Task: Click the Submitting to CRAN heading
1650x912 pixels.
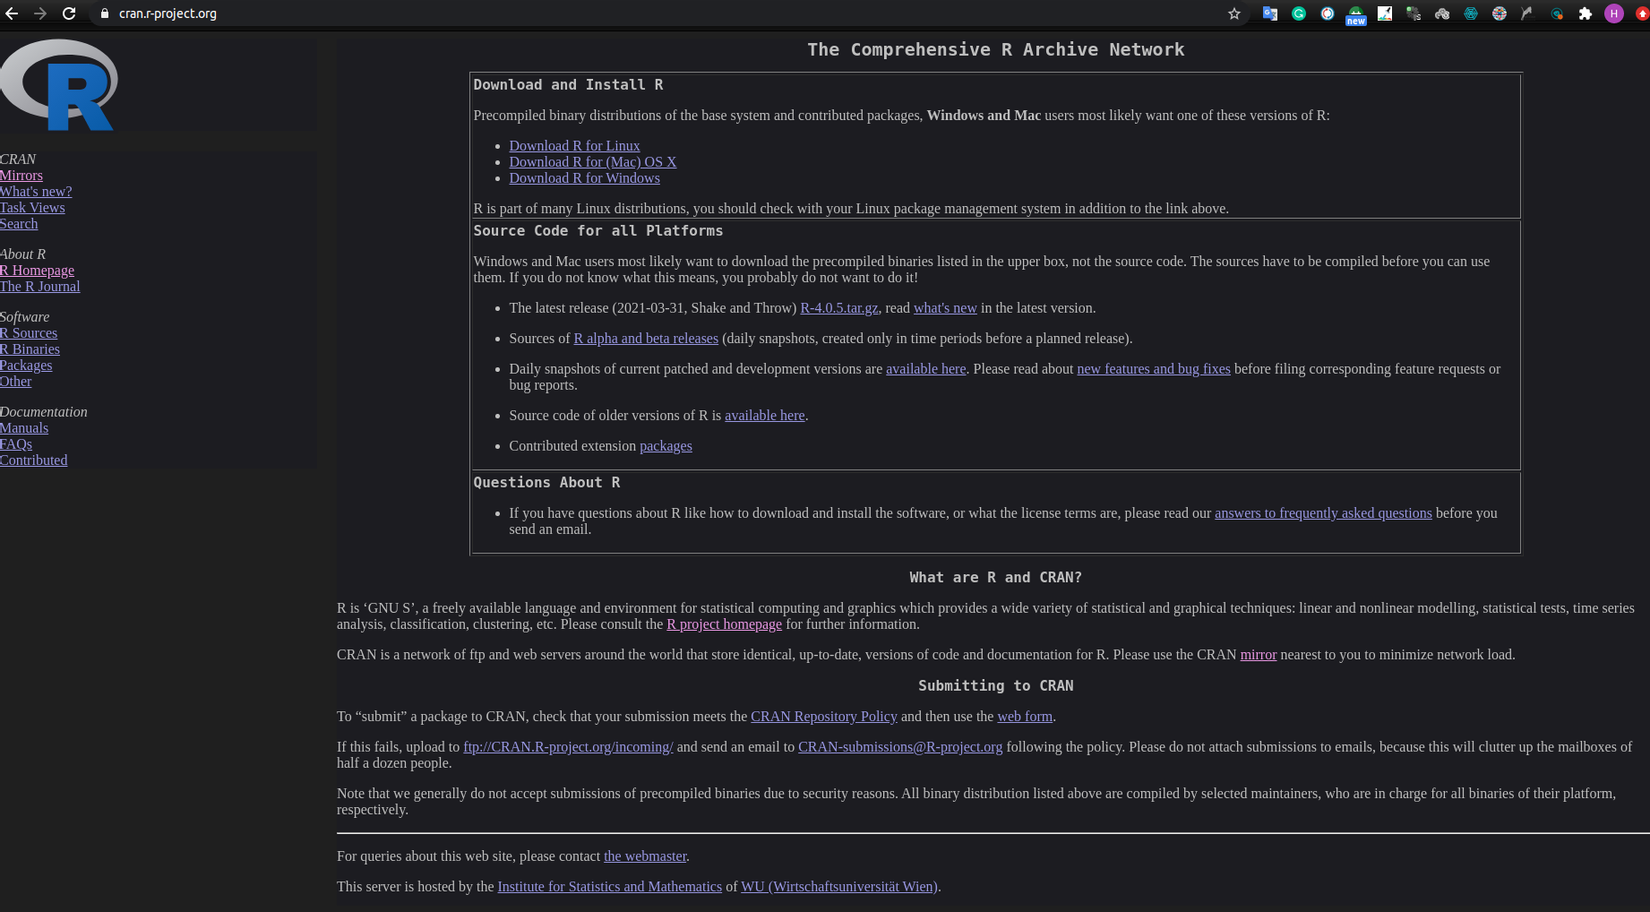Action: [996, 686]
